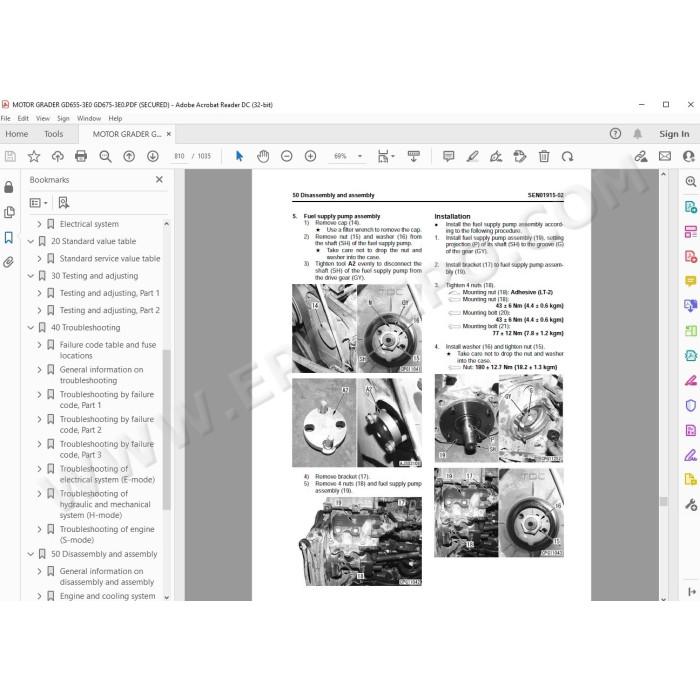700x700 pixels.
Task: Open the Sign document tool
Action: pos(496,156)
